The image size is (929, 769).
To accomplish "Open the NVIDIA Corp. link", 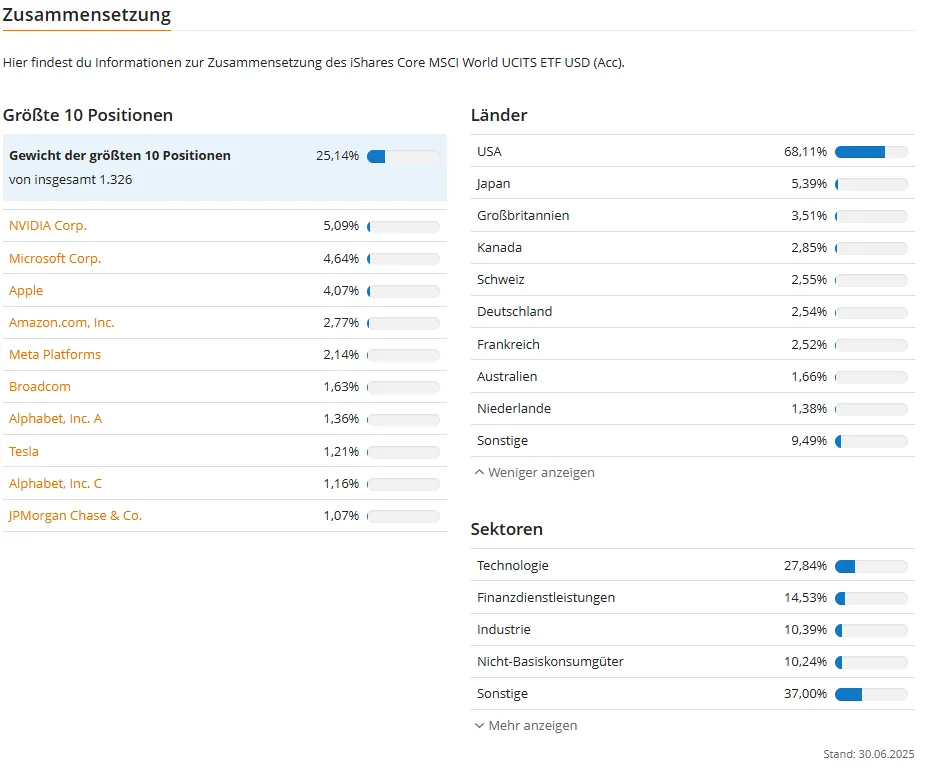I will pyautogui.click(x=48, y=226).
